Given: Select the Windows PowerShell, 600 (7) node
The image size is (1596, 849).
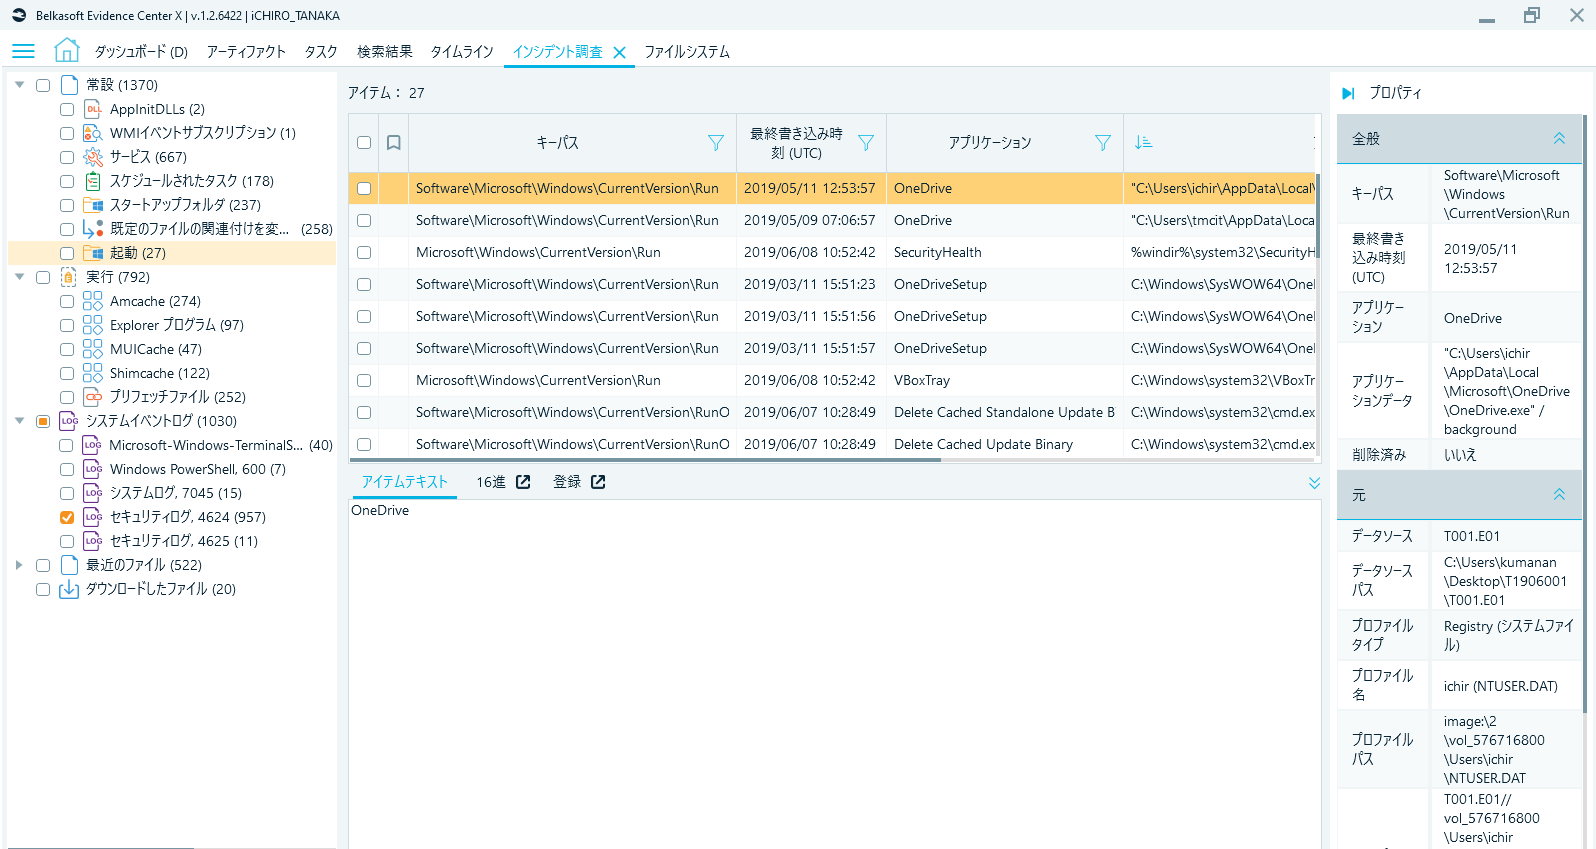Looking at the screenshot, I should 198,469.
